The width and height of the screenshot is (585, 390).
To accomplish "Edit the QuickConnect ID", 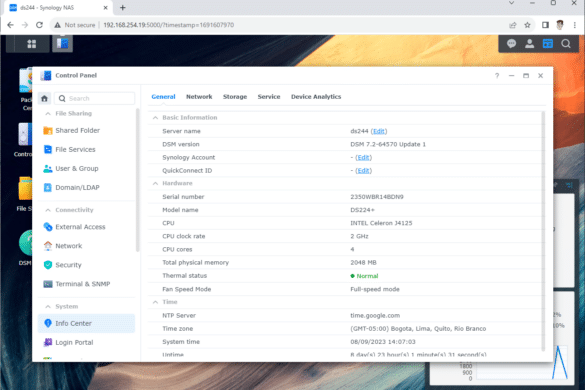I will (363, 171).
